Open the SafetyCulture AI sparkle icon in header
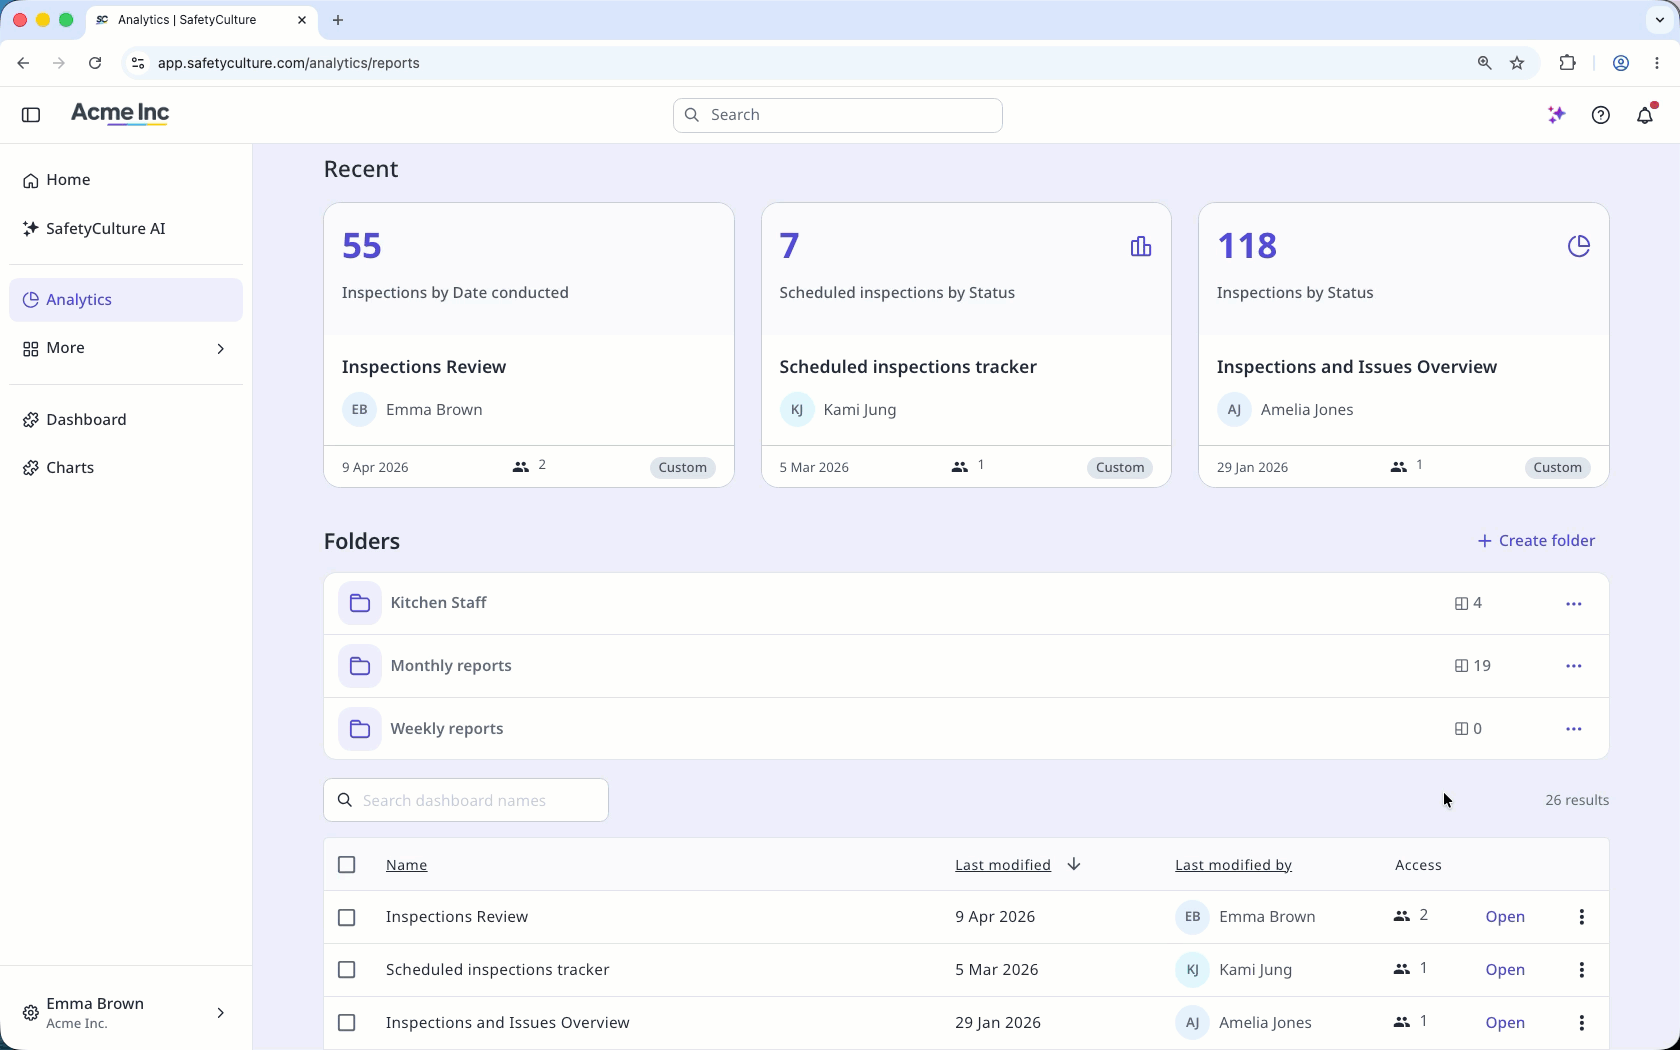This screenshot has width=1680, height=1050. tap(1556, 115)
